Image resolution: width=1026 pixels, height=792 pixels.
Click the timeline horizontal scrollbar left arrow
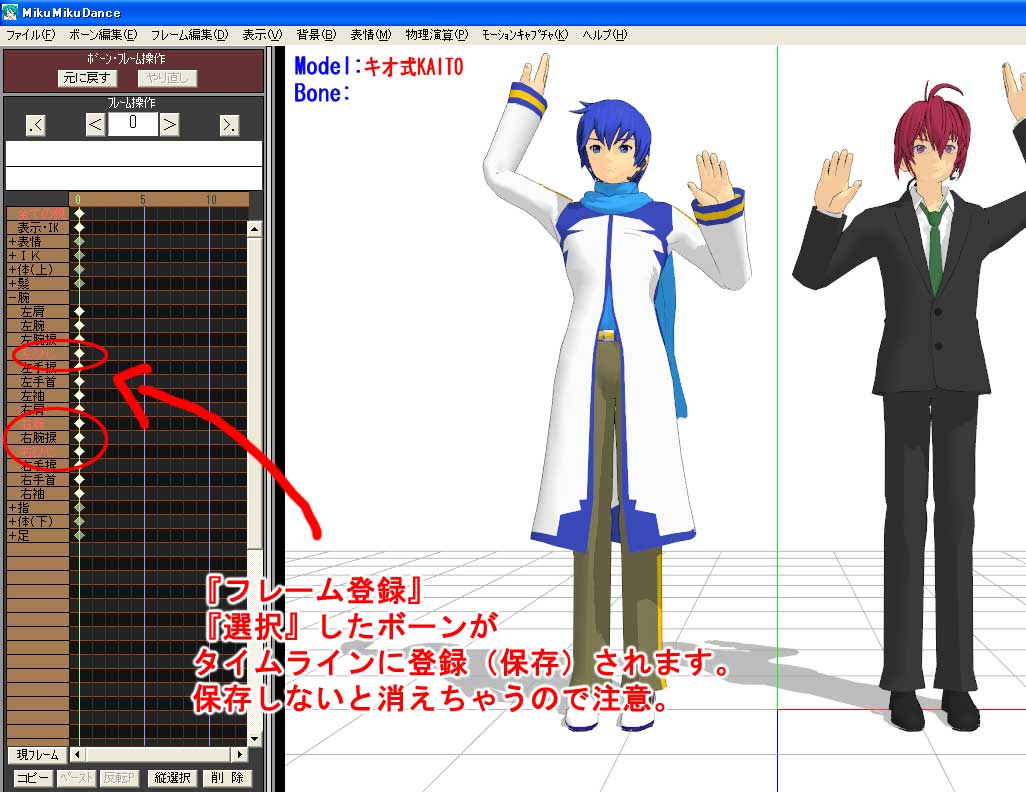[x=77, y=755]
